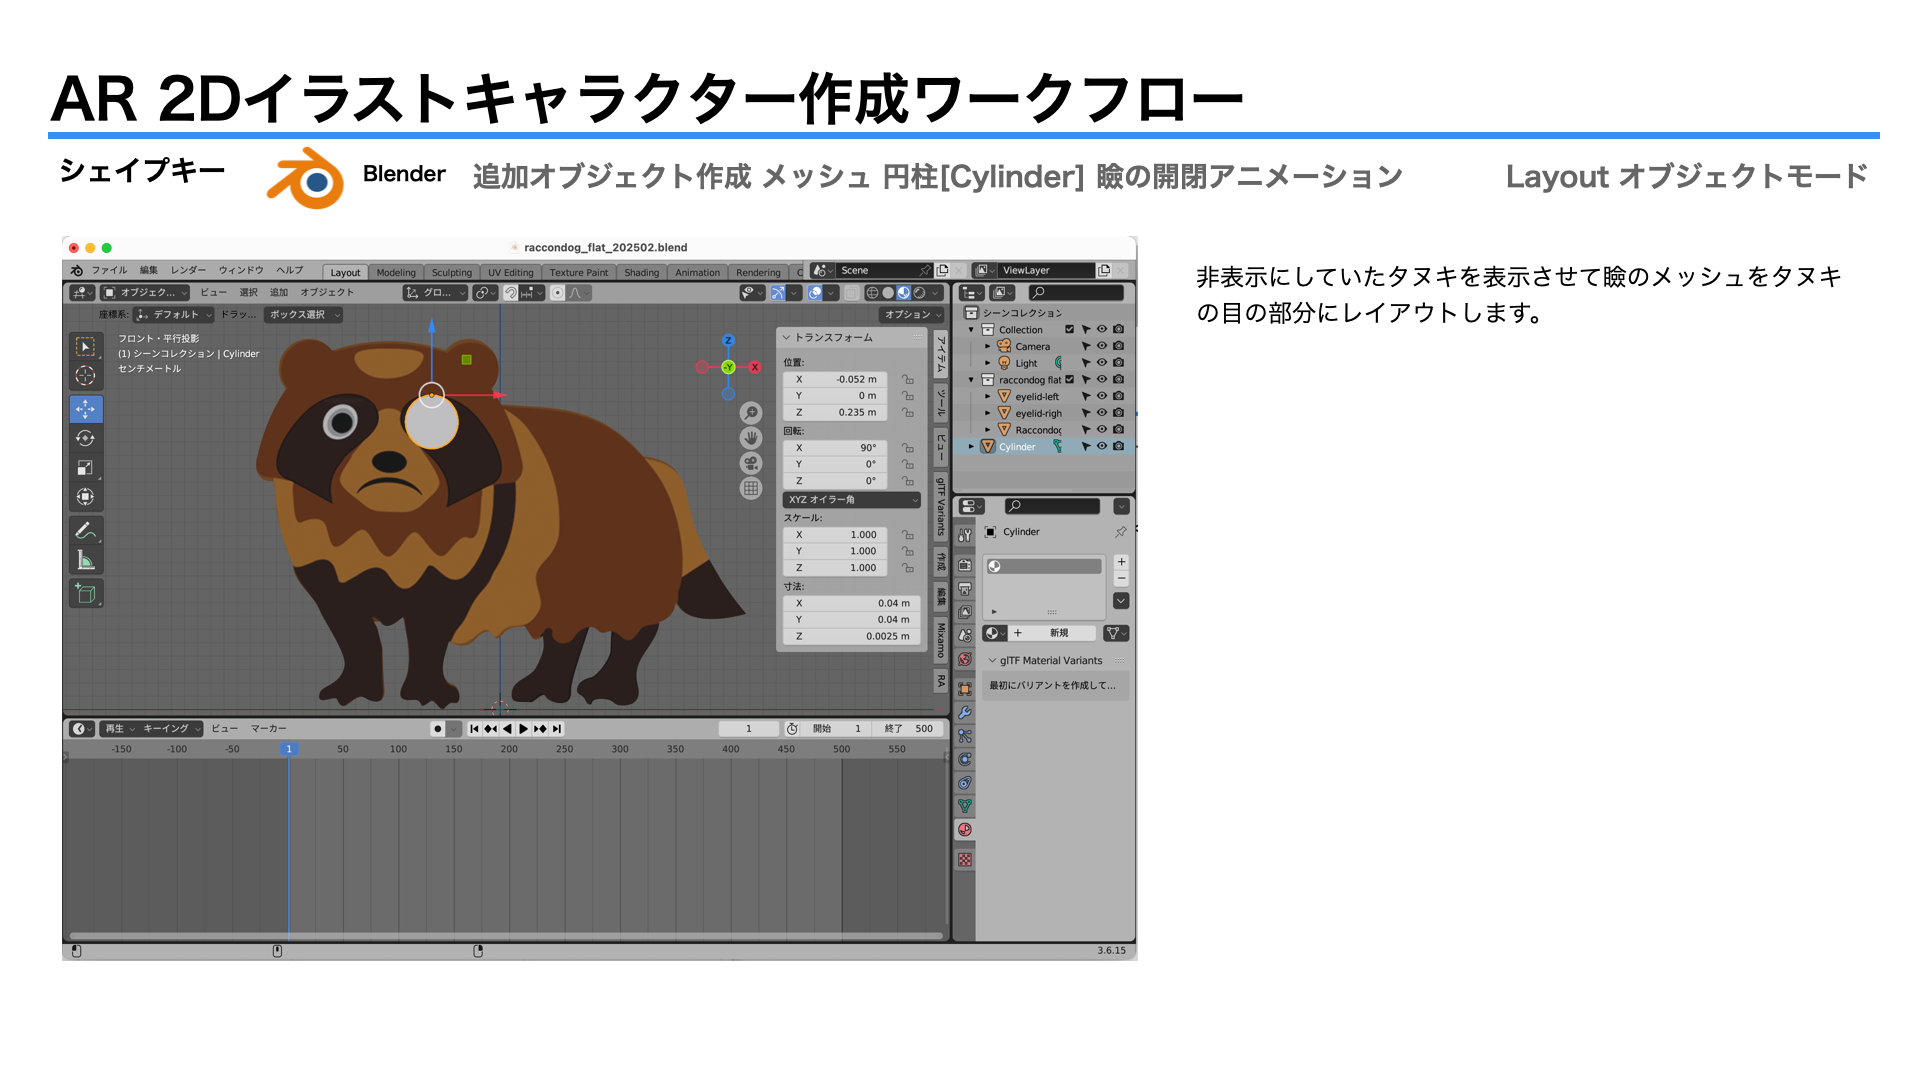Uncheck the Collection exclude checkbox

click(x=1069, y=329)
